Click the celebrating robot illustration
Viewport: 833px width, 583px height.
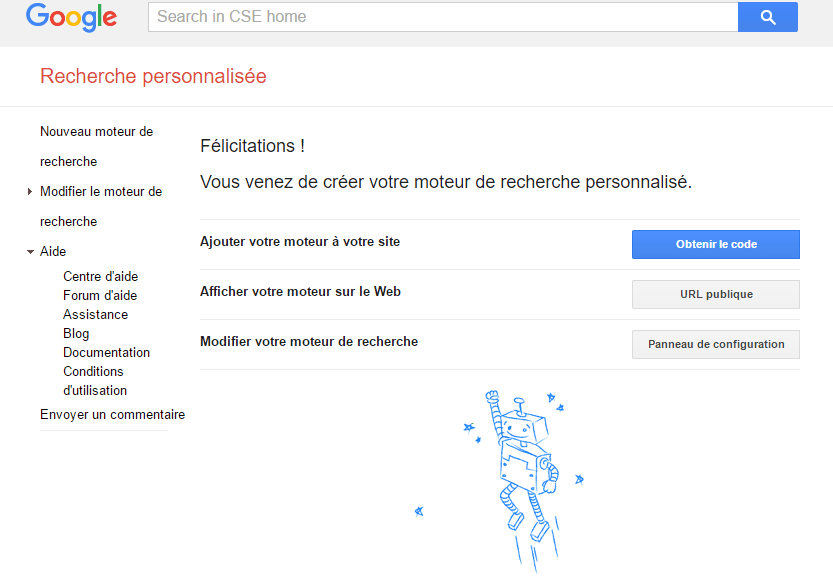click(x=500, y=483)
